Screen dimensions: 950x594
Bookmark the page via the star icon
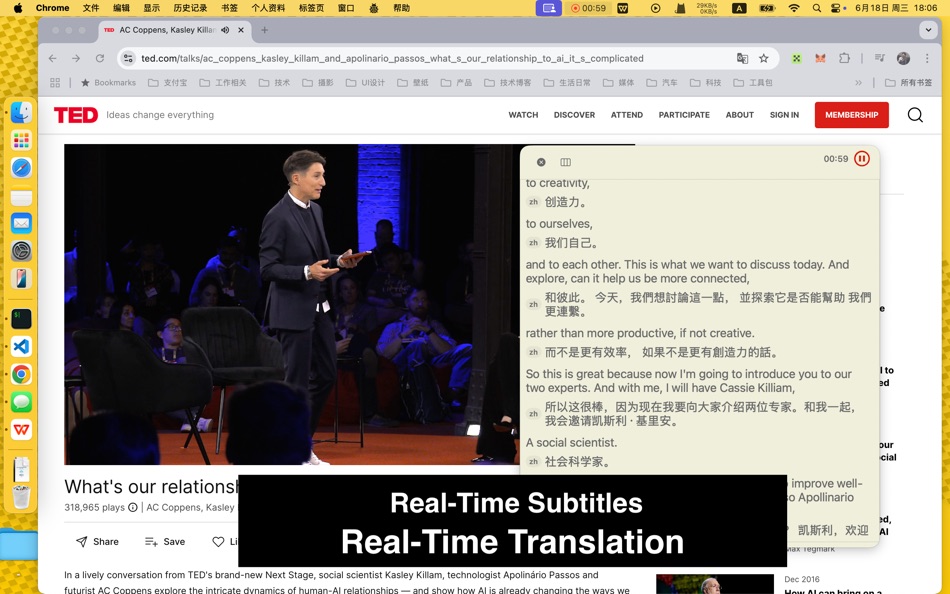coord(761,59)
